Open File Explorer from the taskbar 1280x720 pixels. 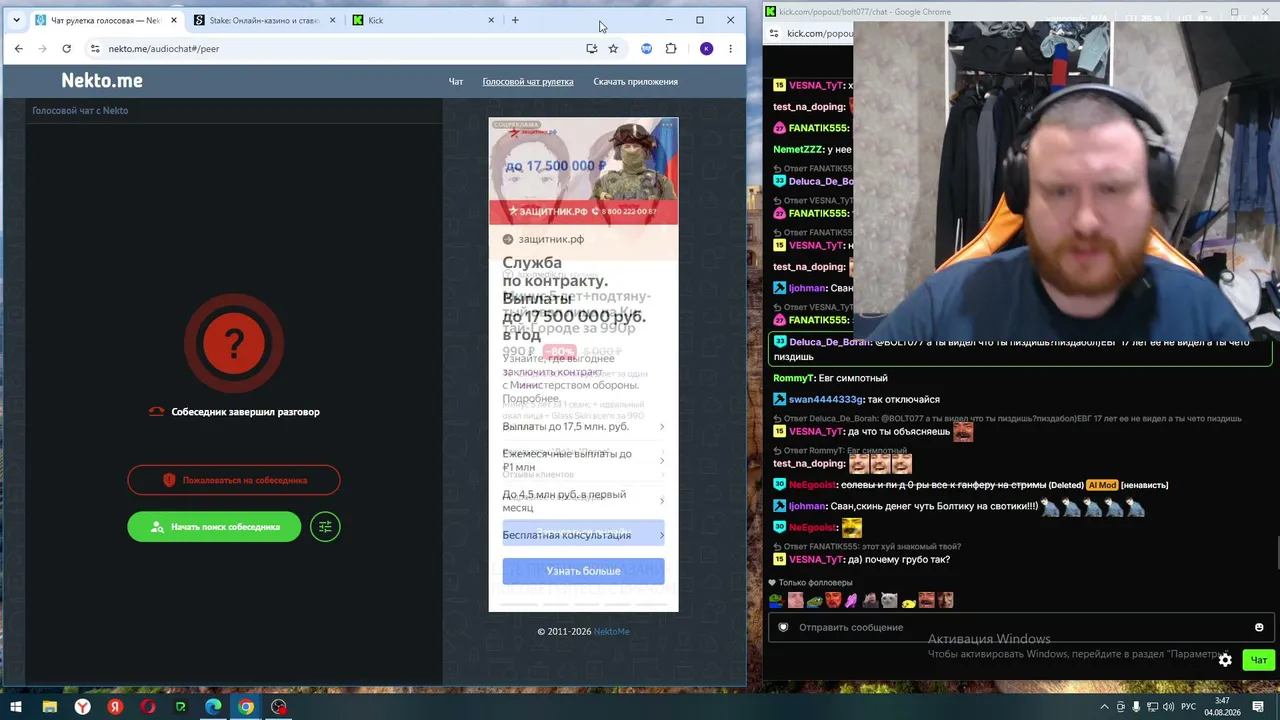coord(49,707)
